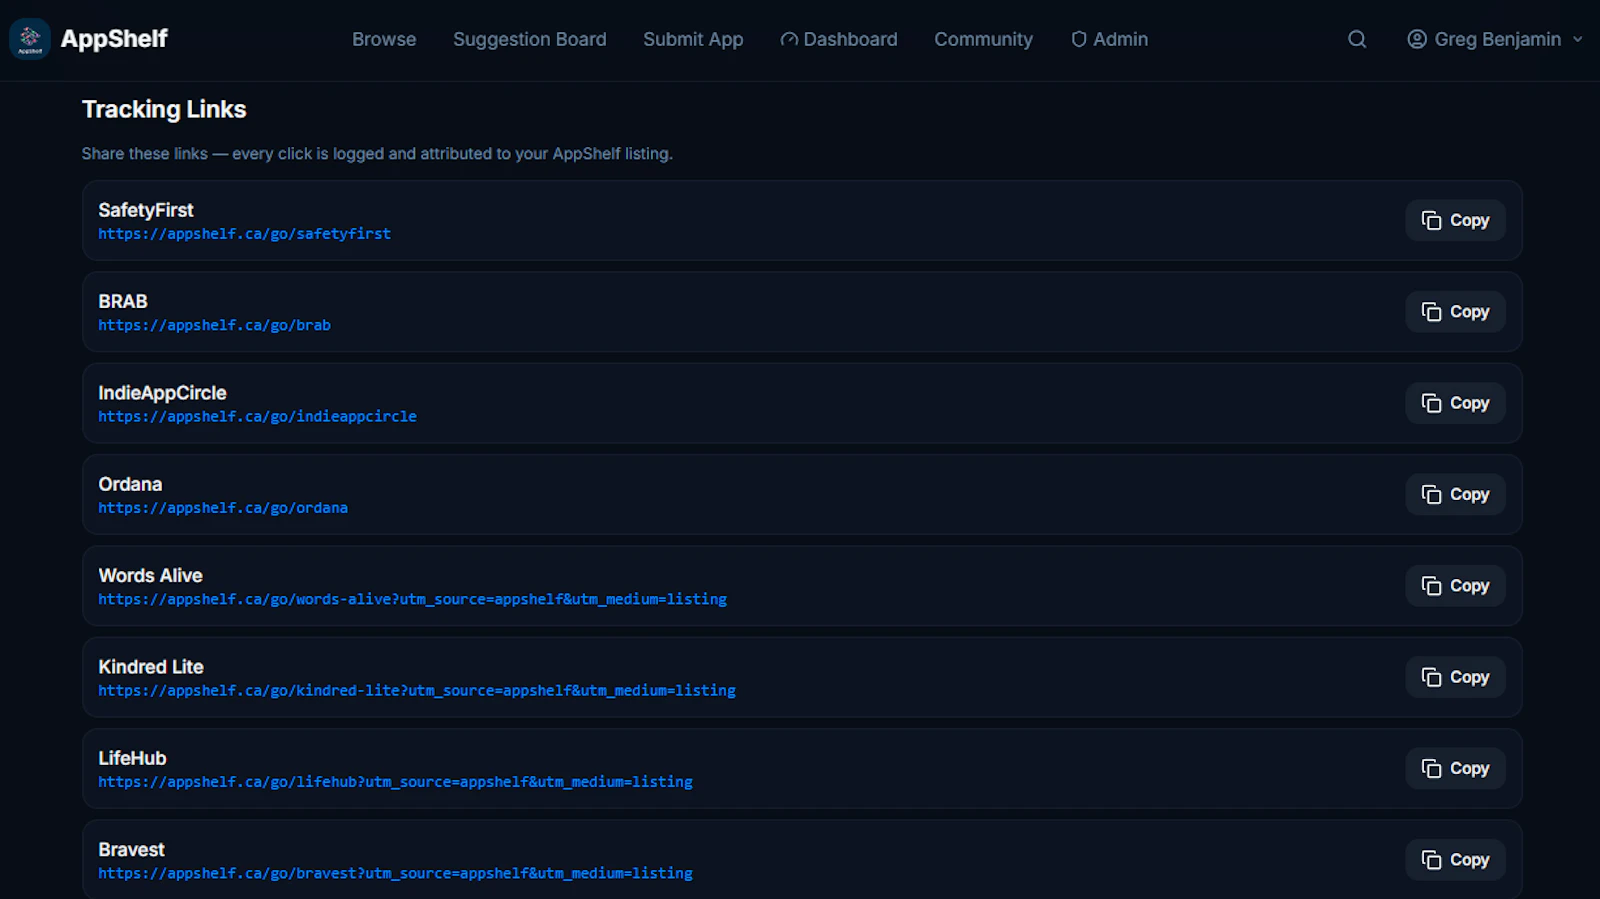Open the appshelf.ca/go/safetyfirst link
The image size is (1600, 899).
coord(244,234)
